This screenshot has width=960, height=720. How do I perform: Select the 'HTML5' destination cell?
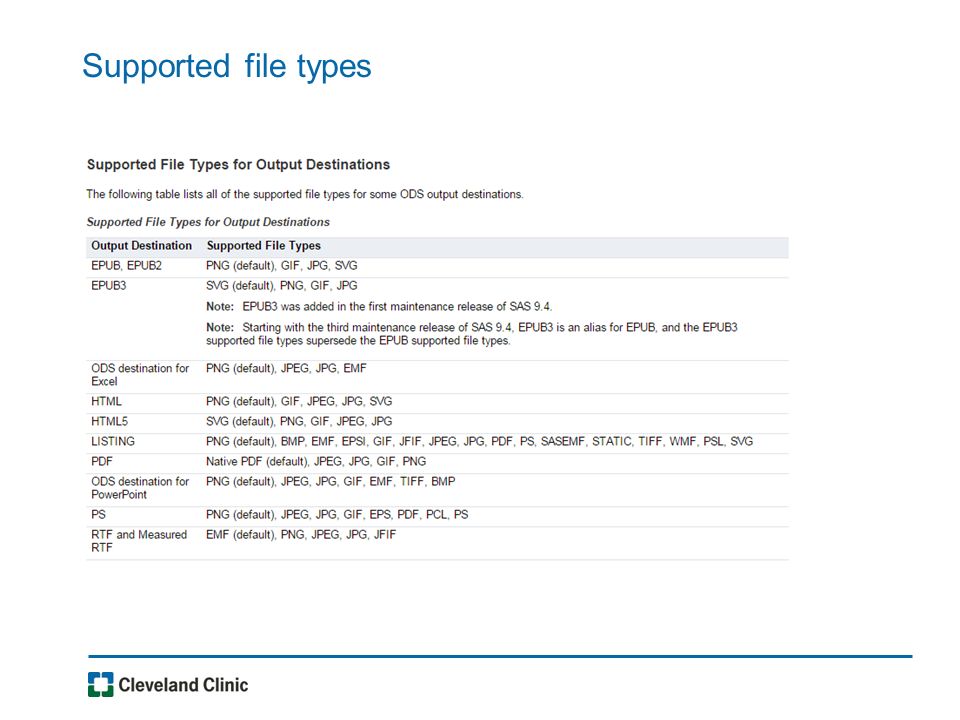pyautogui.click(x=110, y=421)
